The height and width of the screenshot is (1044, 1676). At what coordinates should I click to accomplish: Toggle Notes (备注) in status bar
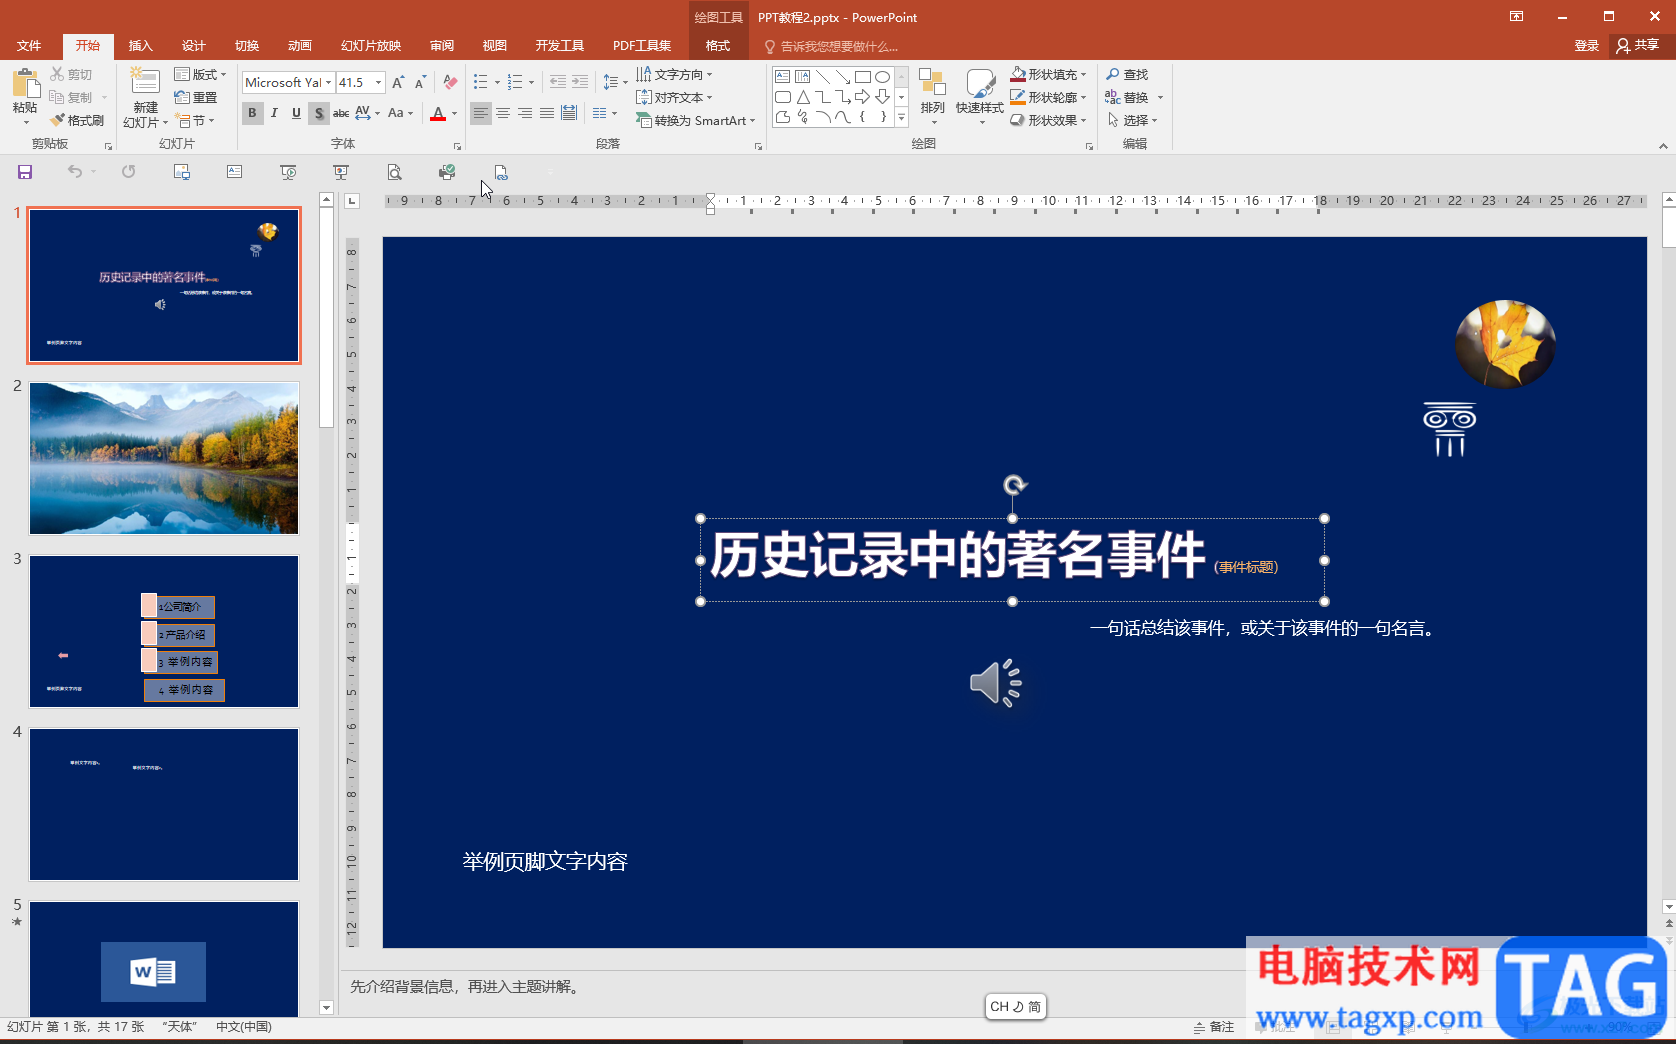click(x=1214, y=1027)
